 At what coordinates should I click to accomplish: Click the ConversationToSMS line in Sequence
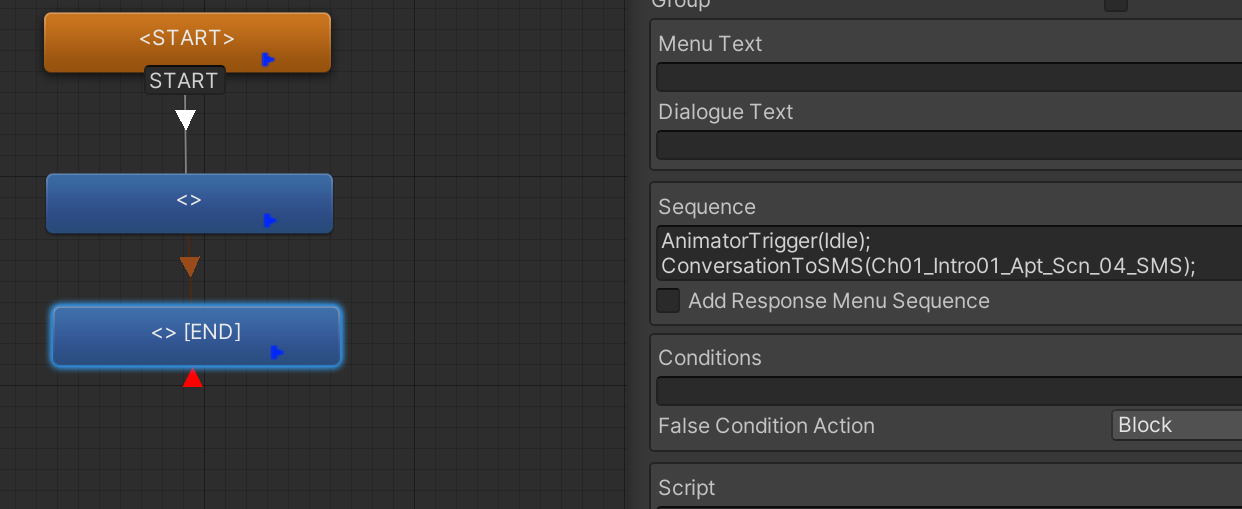[x=929, y=266]
